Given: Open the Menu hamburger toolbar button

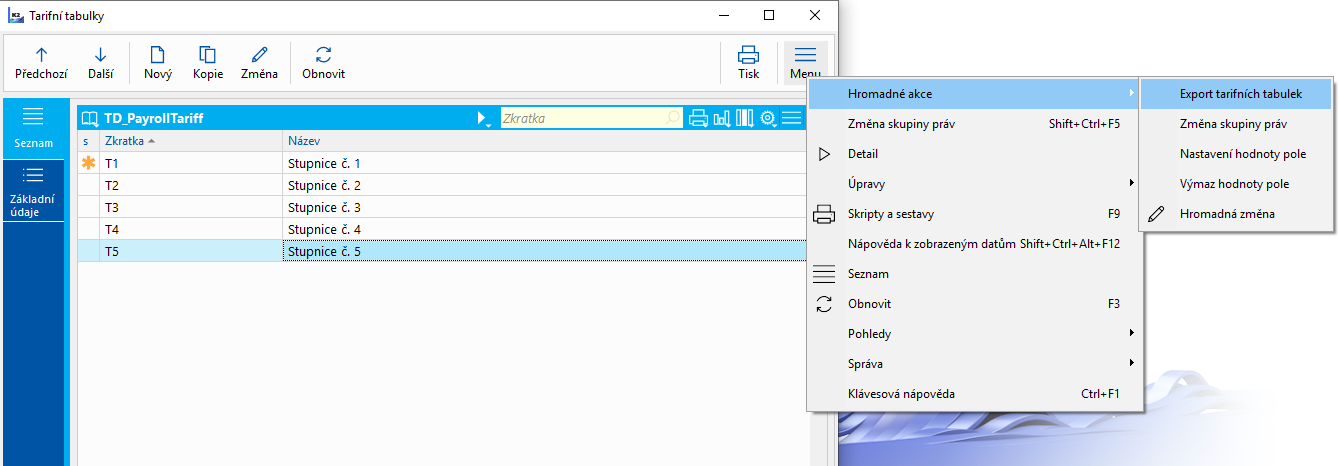Looking at the screenshot, I should pos(805,63).
